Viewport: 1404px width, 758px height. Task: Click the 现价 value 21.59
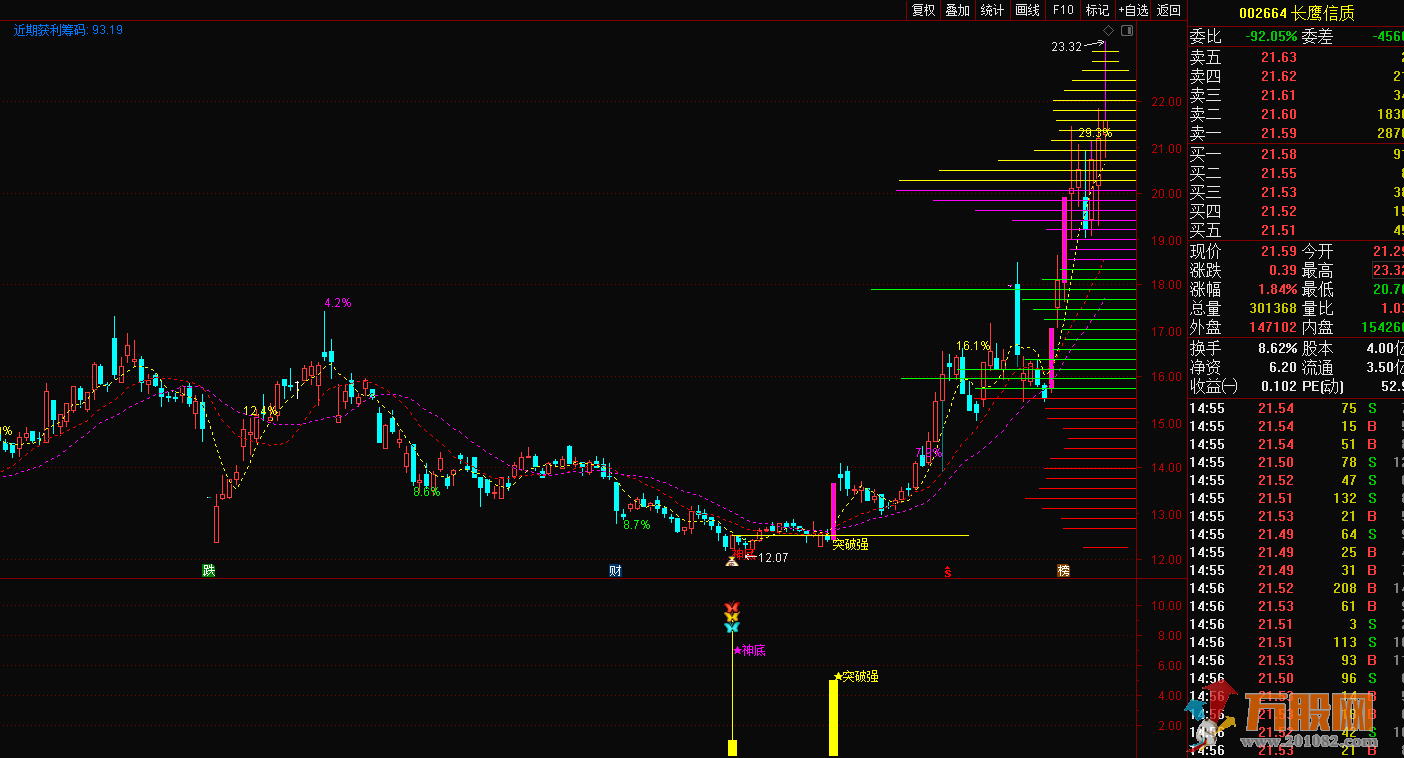(x=1278, y=251)
